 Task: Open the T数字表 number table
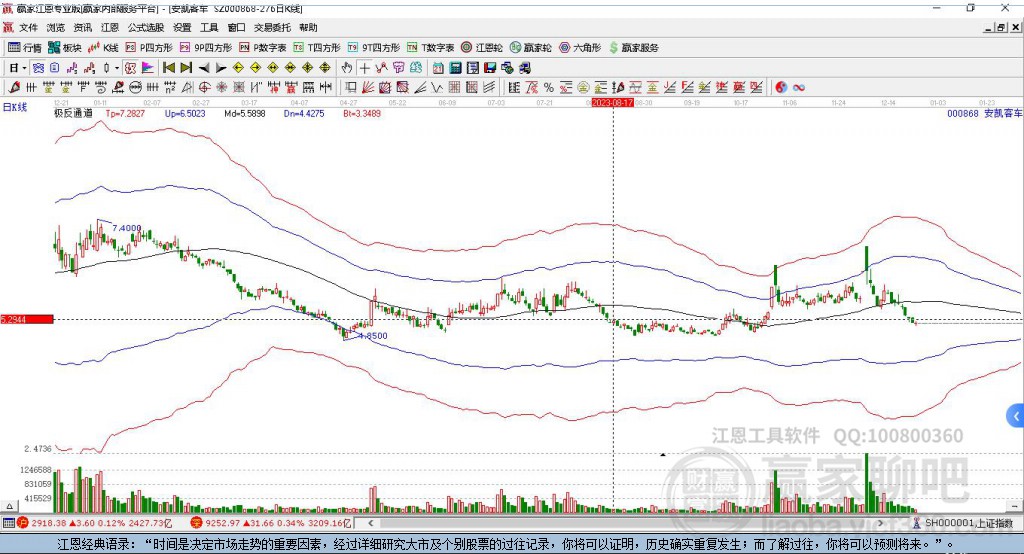(x=430, y=48)
